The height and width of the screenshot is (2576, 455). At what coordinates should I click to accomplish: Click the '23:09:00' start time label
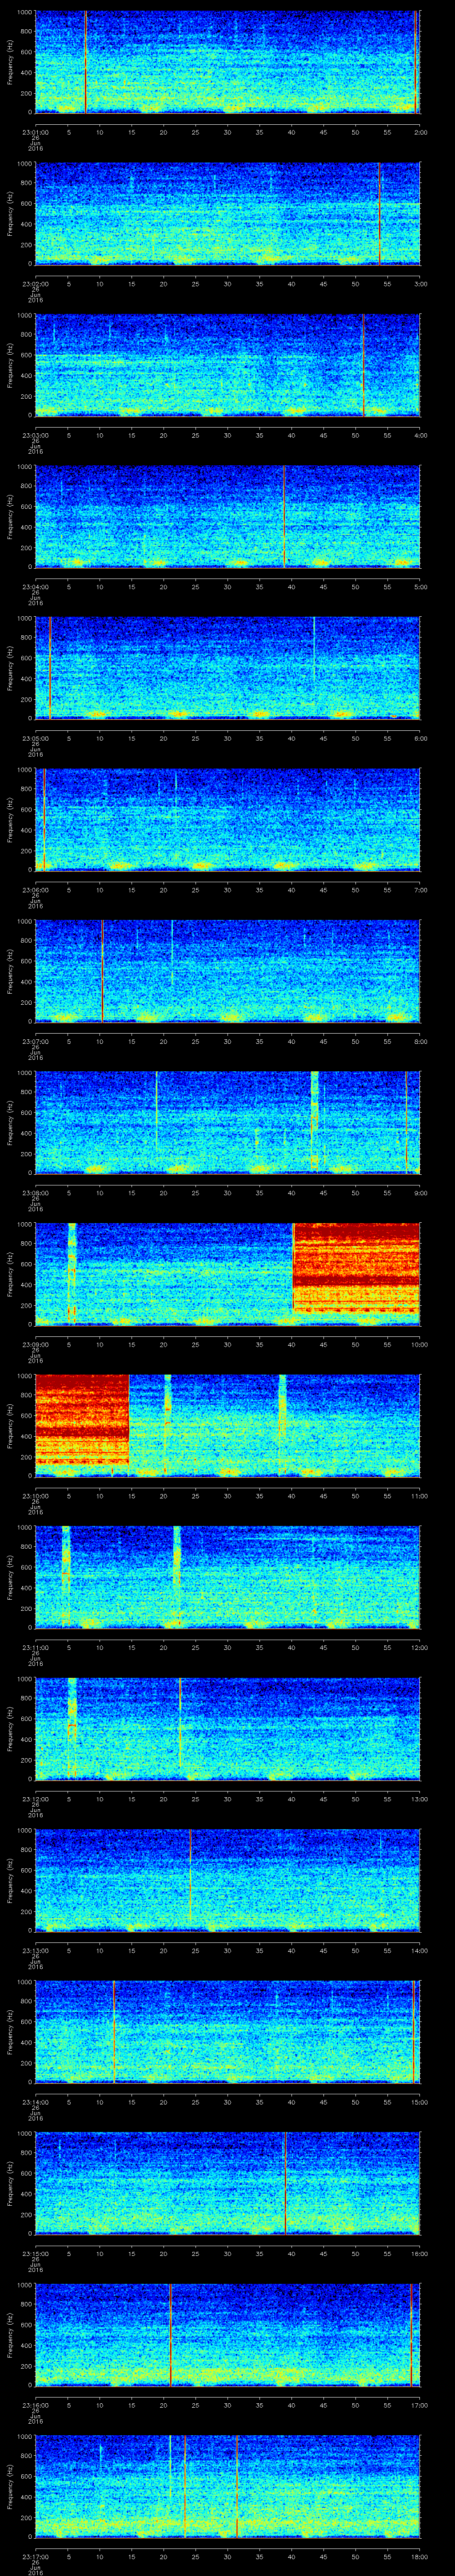click(35, 1344)
